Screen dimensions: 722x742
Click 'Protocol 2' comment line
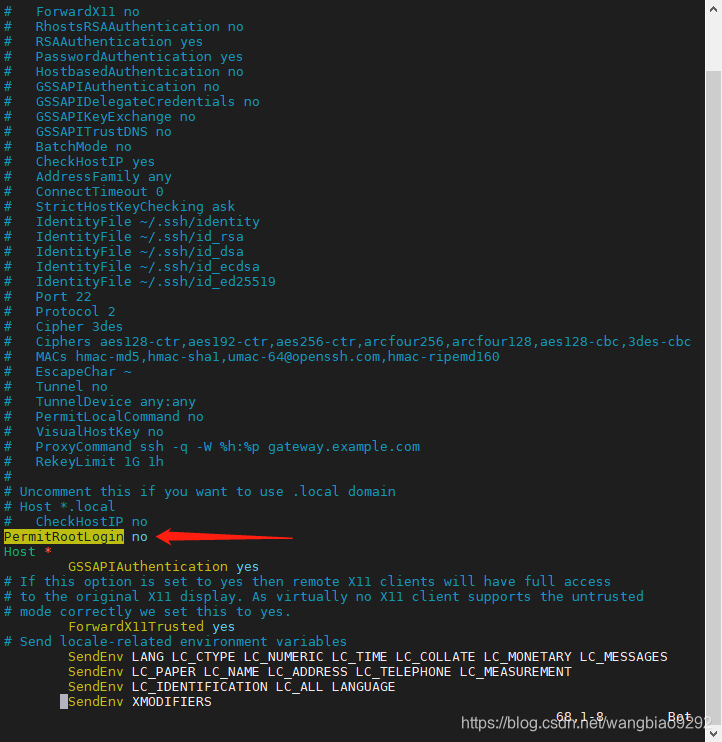(x=60, y=311)
